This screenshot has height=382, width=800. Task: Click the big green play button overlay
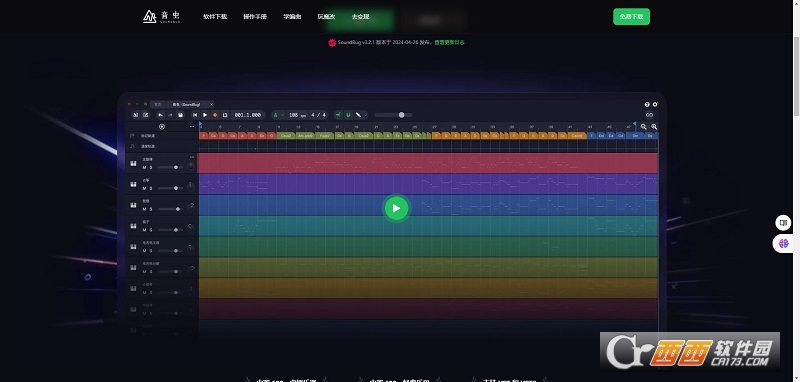point(396,208)
